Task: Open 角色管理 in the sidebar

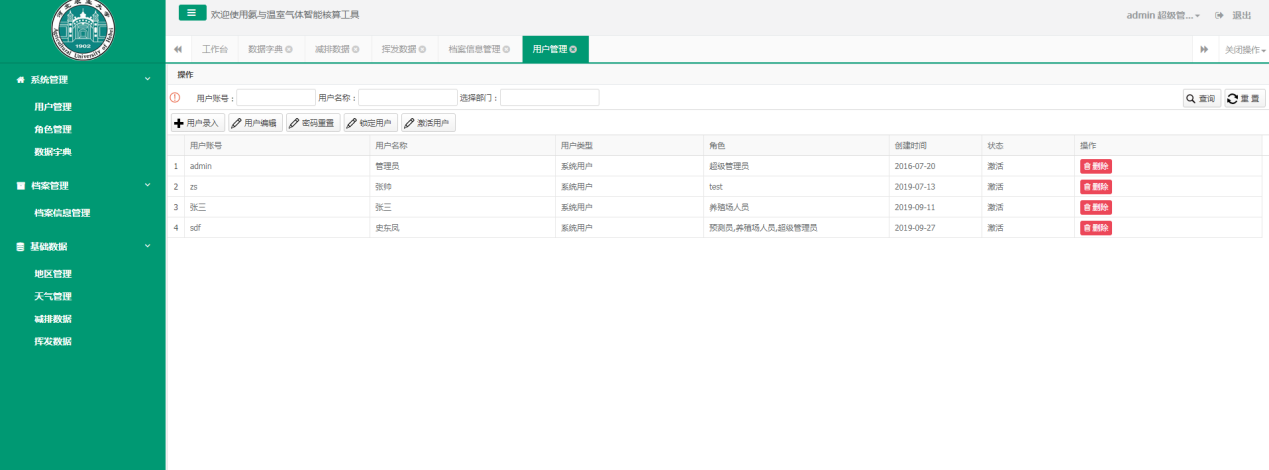Action: point(53,129)
